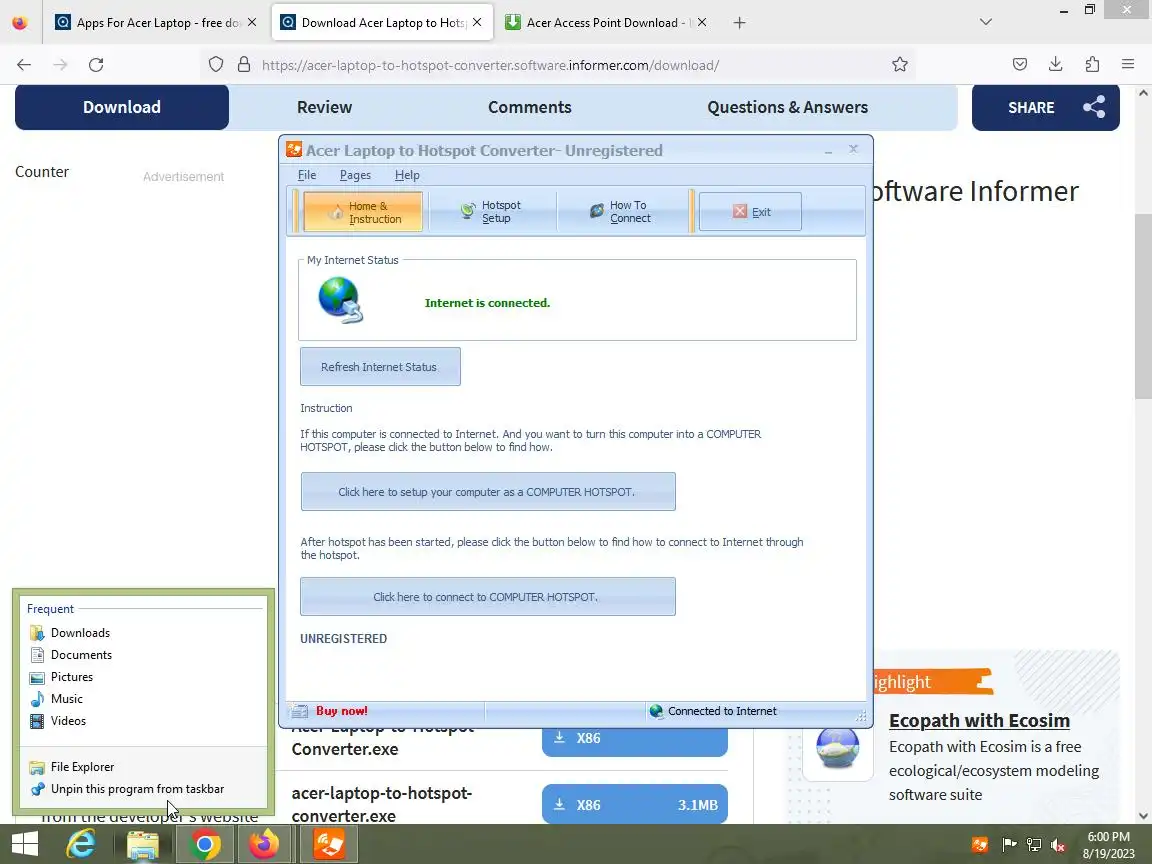Click Ecopath with Ecosim thumbnail icon
The image size is (1152, 864).
coord(838,747)
